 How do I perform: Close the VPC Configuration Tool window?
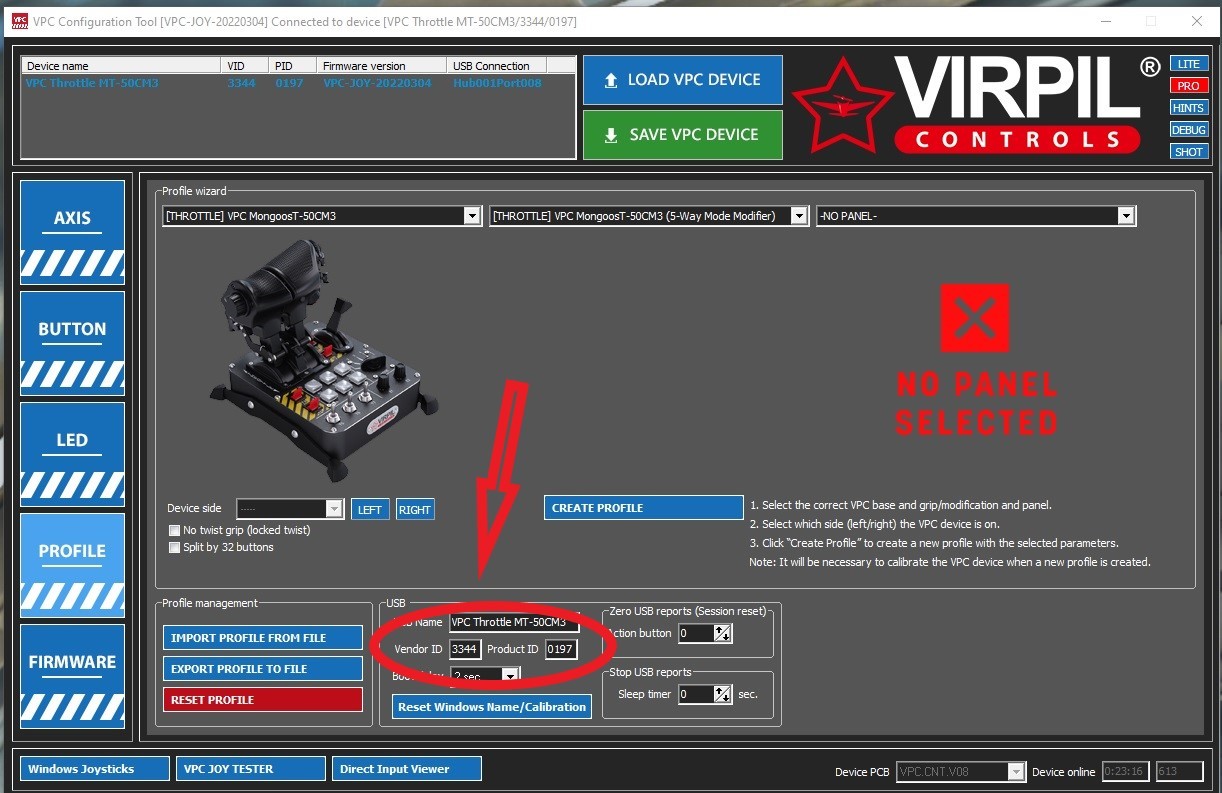click(x=1196, y=21)
